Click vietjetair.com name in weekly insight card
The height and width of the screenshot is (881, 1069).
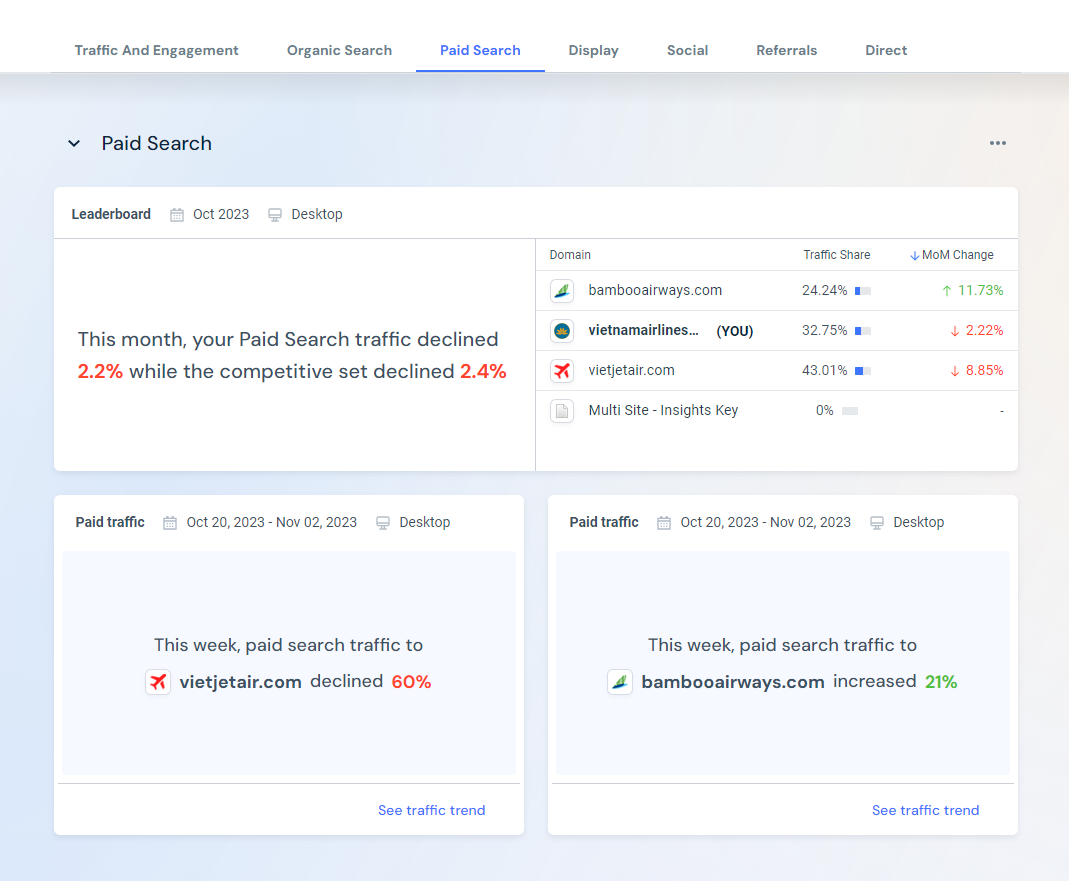click(240, 682)
